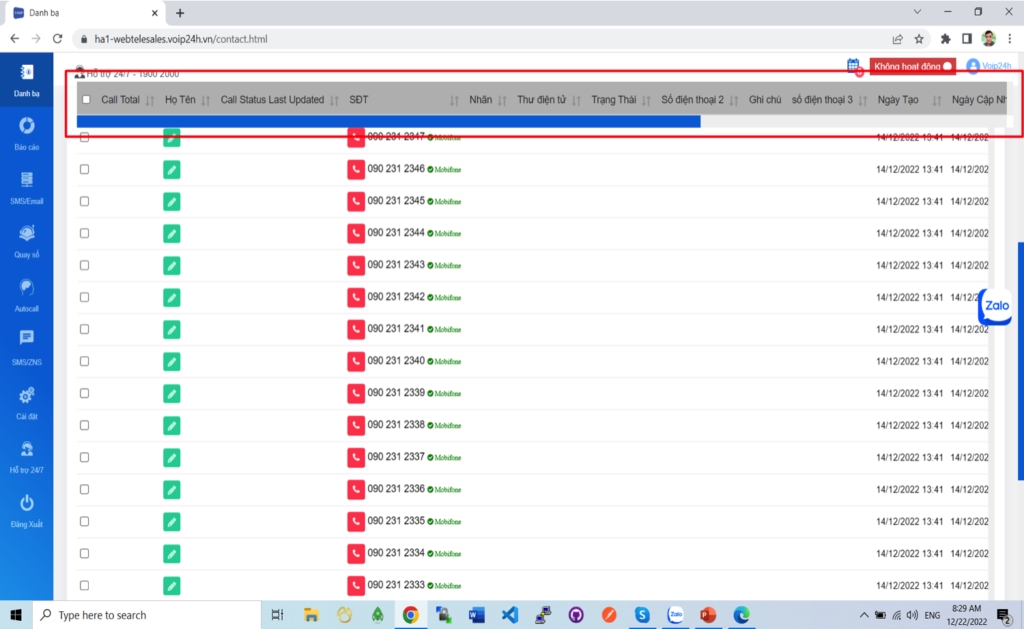This screenshot has width=1024, height=629.
Task: Click the blue horizontal scrollbar under the header
Action: pyautogui.click(x=388, y=122)
